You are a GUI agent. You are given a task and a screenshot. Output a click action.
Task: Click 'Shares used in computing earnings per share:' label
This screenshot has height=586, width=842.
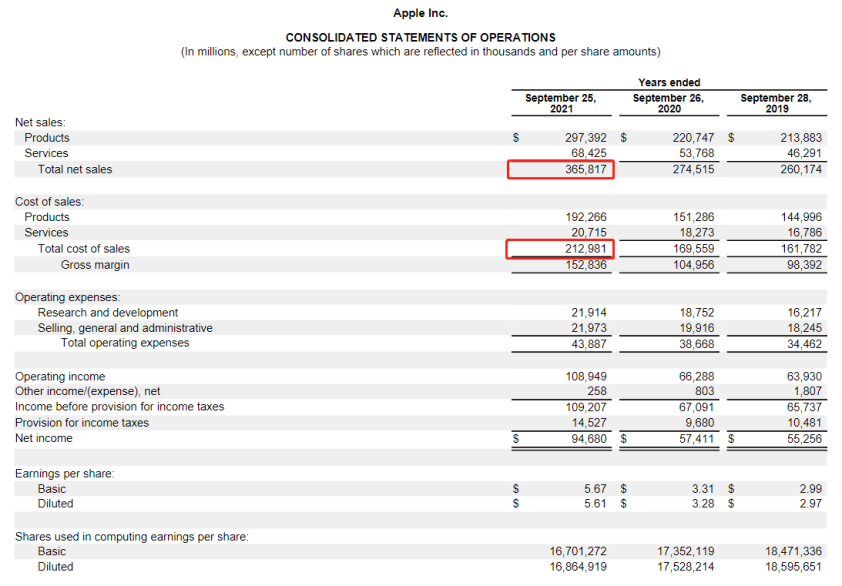click(132, 537)
